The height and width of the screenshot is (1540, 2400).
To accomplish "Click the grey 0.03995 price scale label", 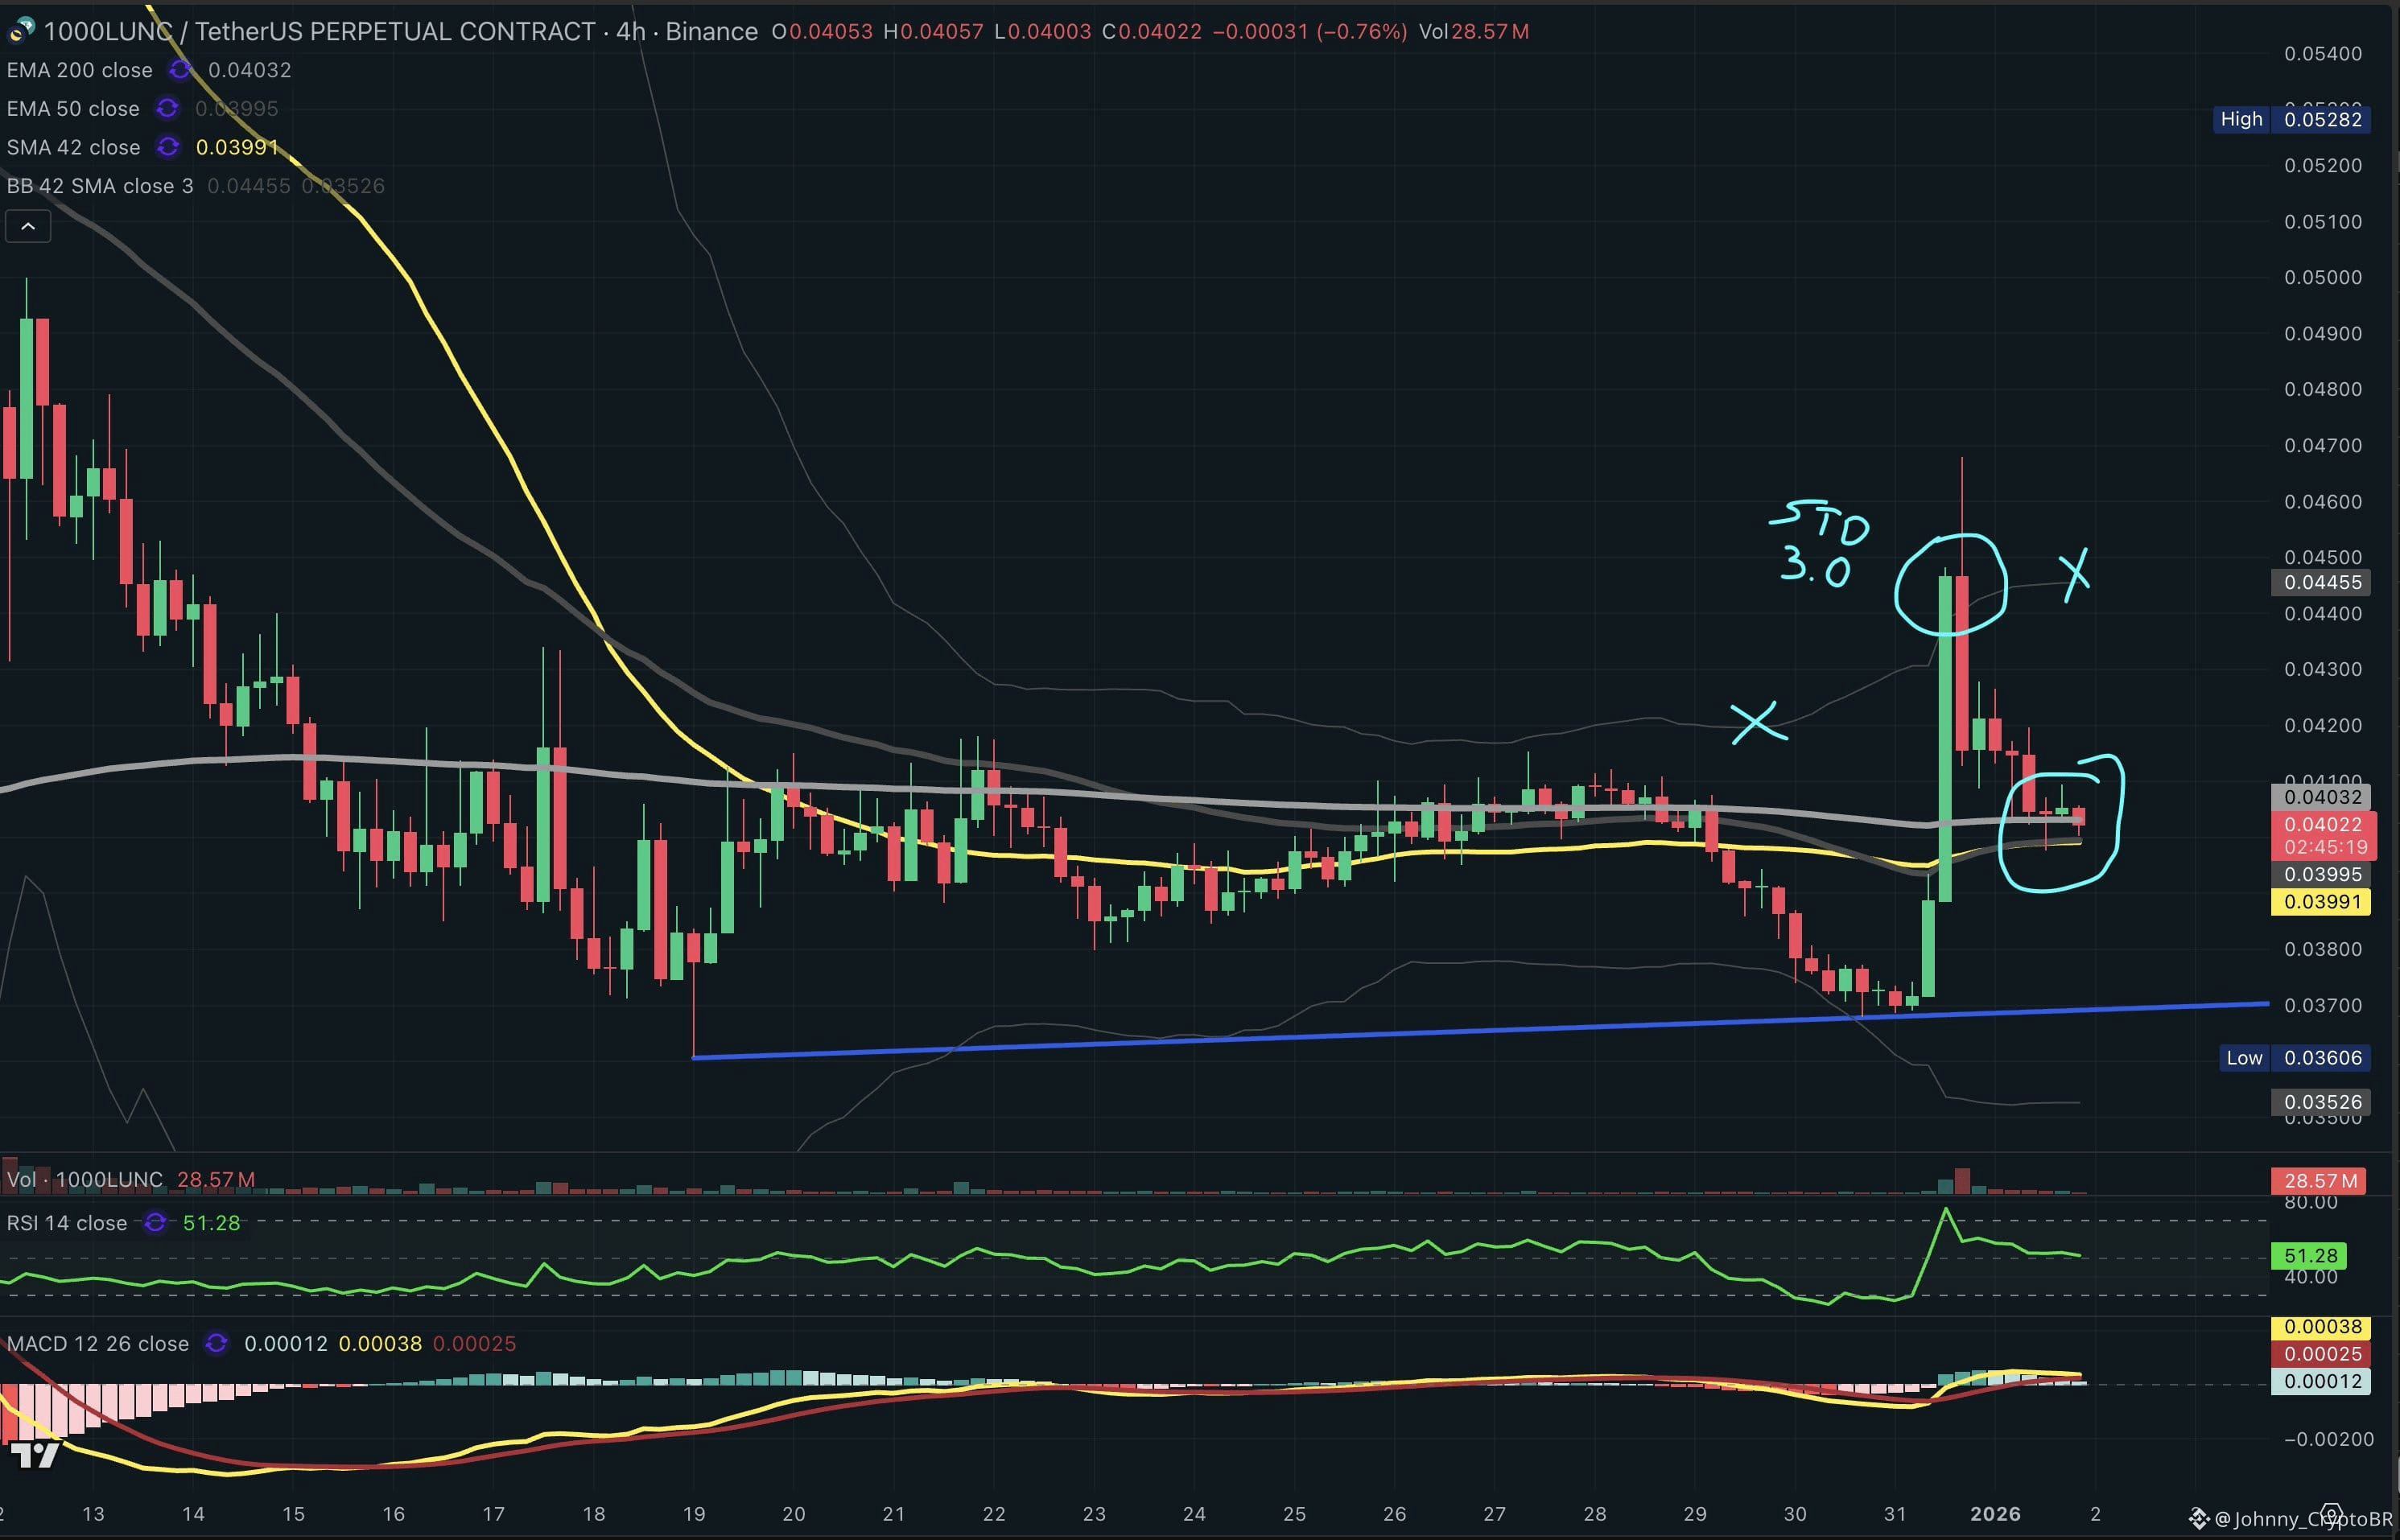I will (x=2322, y=874).
